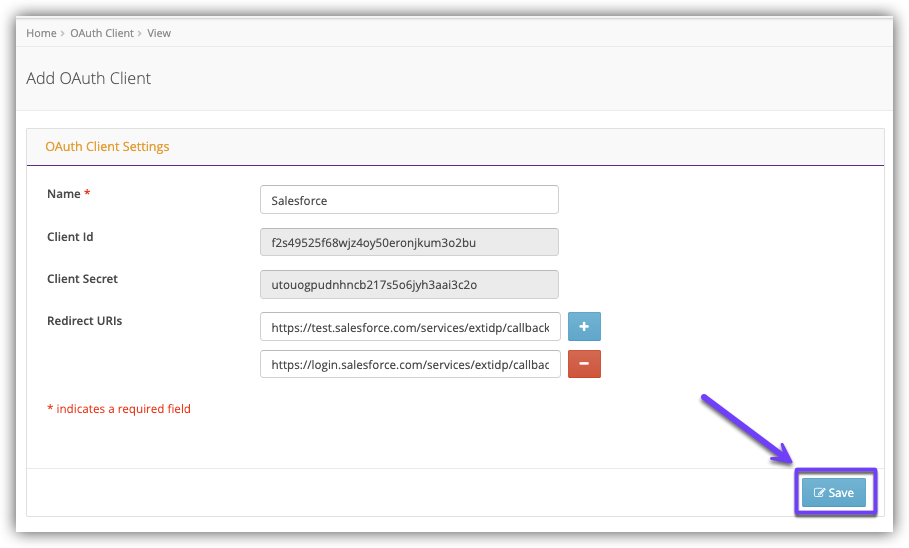The image size is (909, 548).
Task: Click the Client Secret field
Action: 408,284
